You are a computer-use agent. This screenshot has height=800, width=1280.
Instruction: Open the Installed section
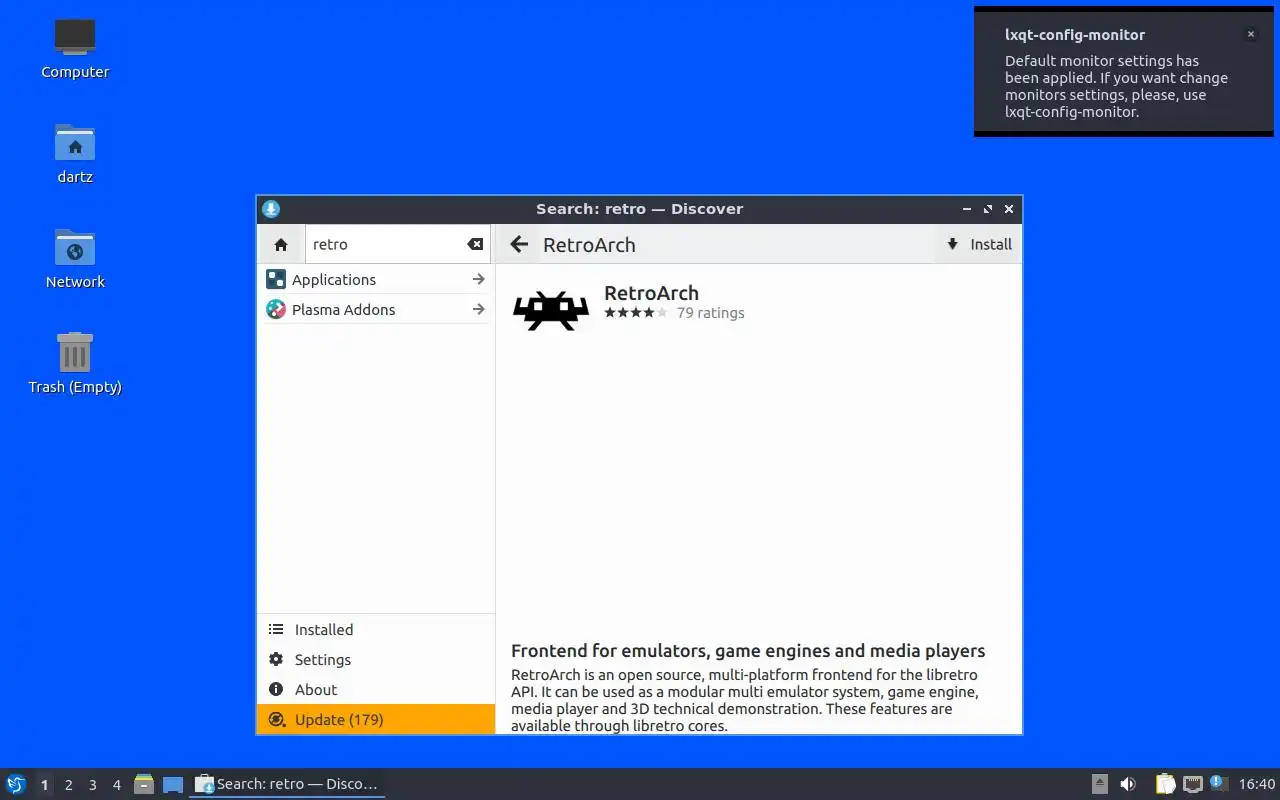click(x=376, y=630)
